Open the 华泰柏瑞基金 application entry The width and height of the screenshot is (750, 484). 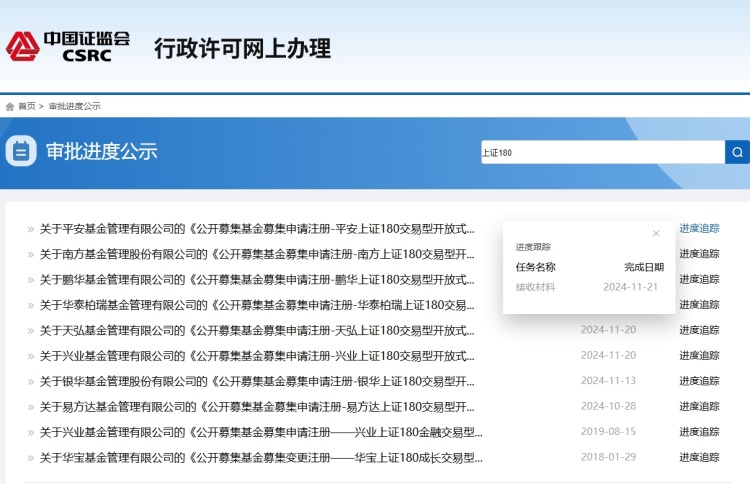click(257, 305)
